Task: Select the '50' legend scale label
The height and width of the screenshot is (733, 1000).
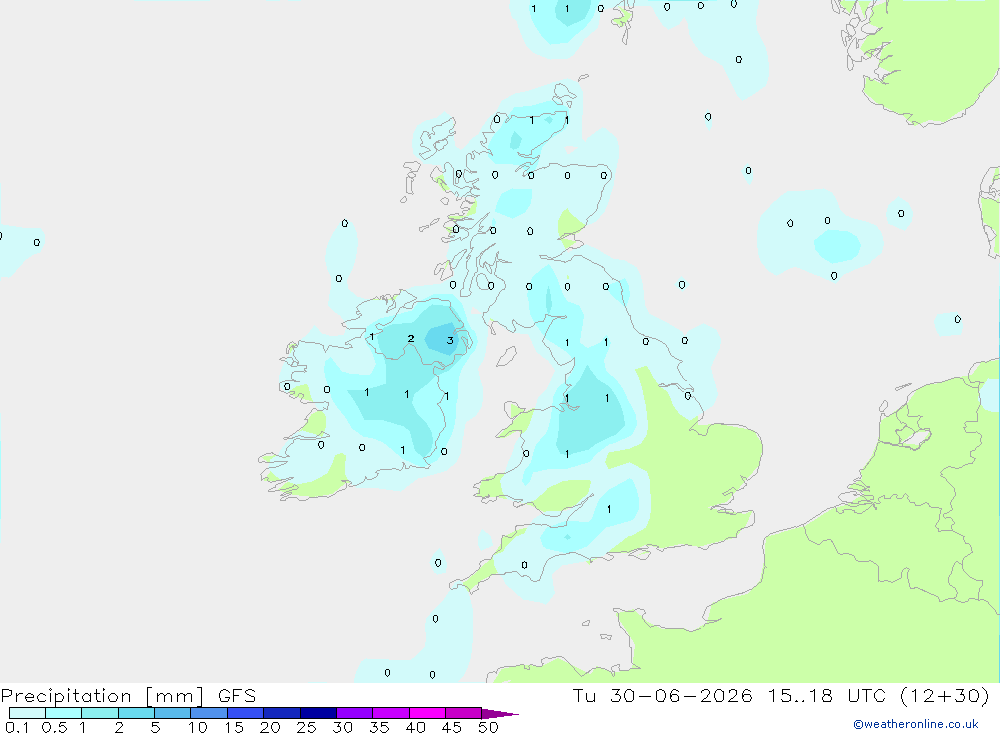Action: 489,727
